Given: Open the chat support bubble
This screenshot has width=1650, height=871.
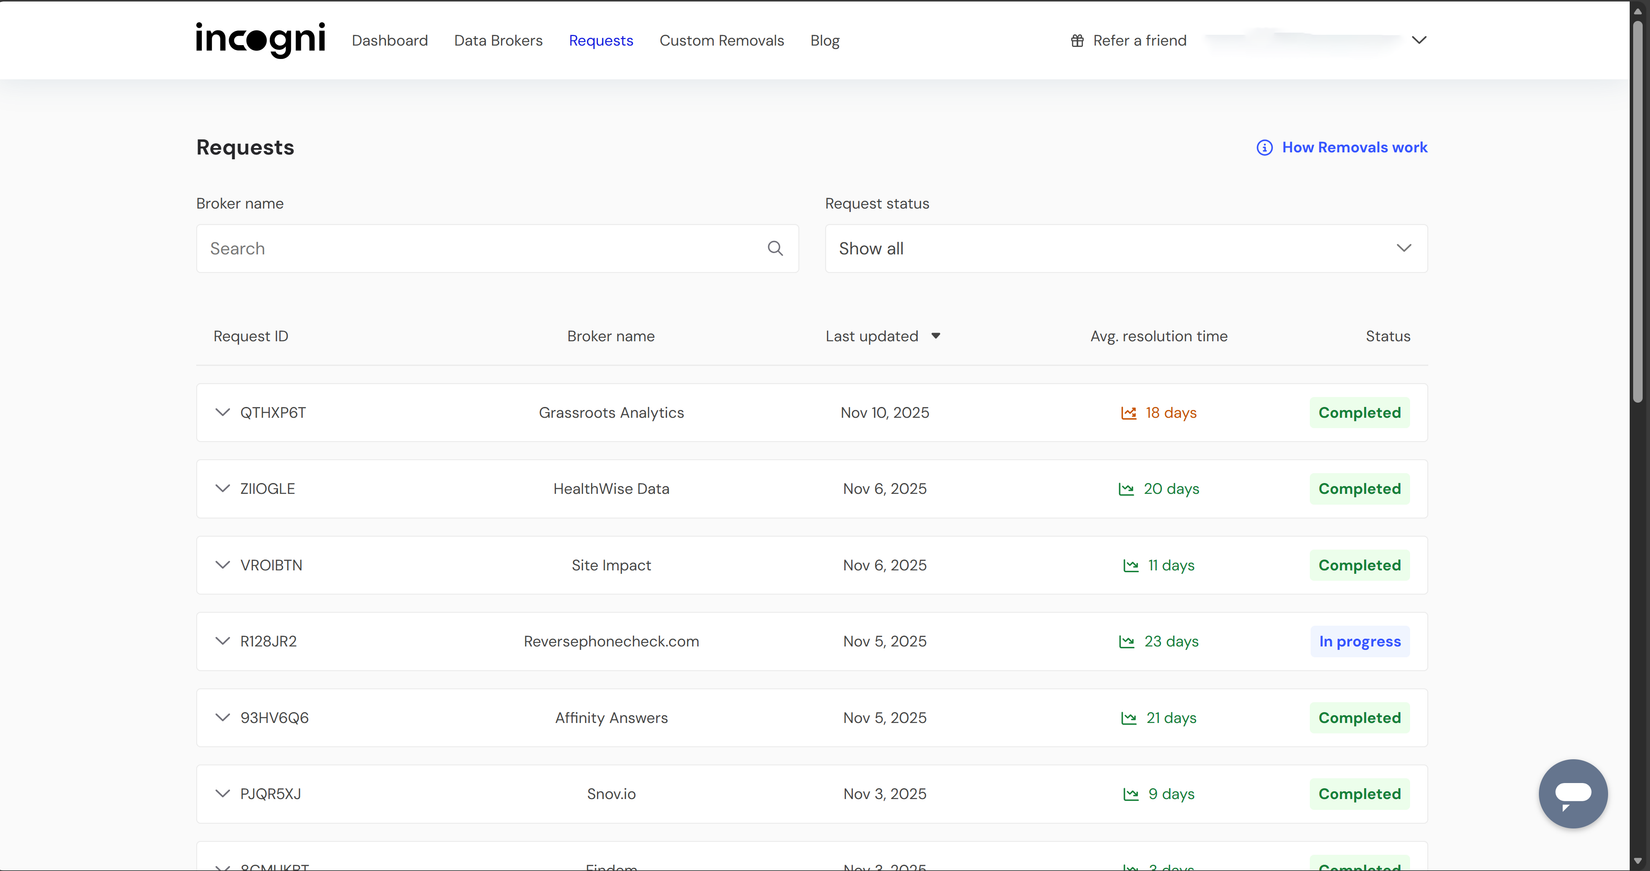Looking at the screenshot, I should click(x=1572, y=793).
